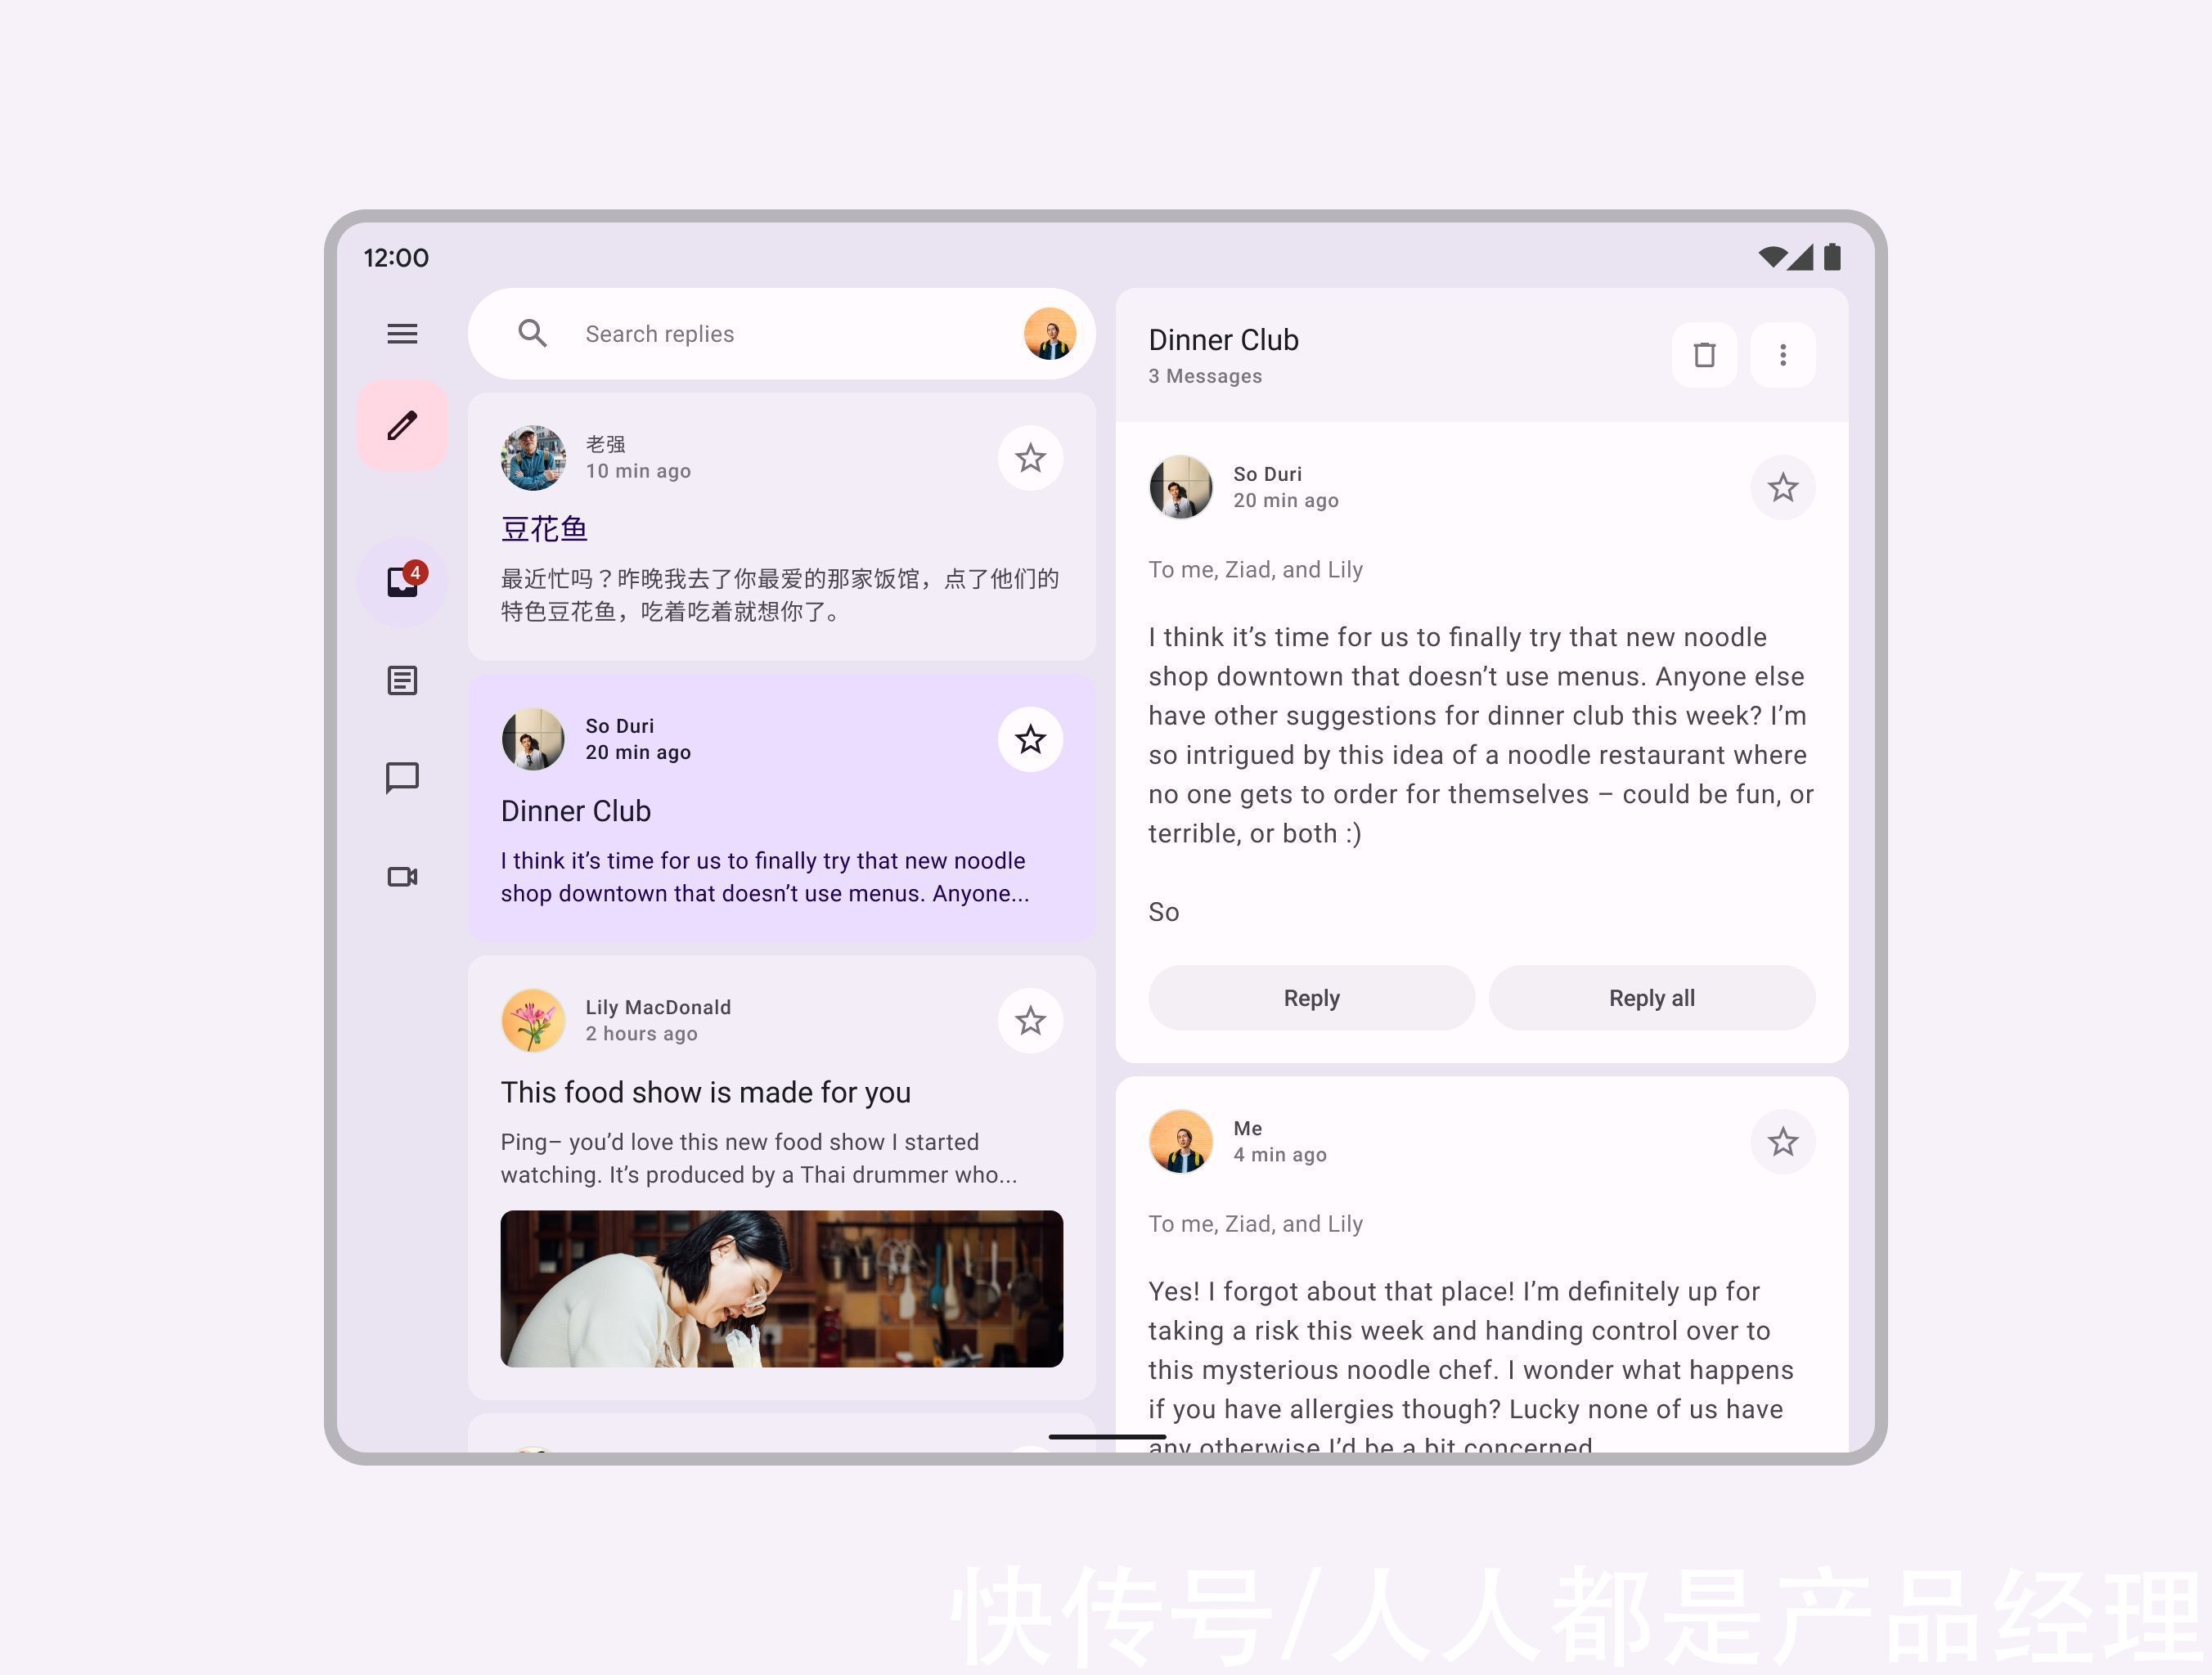Open the Lily MacDonald food show email
The height and width of the screenshot is (1675, 2212).
[780, 1089]
